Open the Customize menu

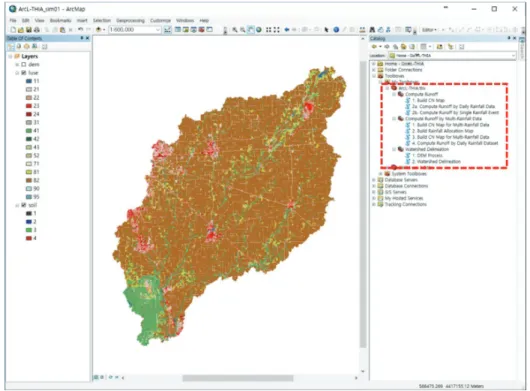coord(160,20)
